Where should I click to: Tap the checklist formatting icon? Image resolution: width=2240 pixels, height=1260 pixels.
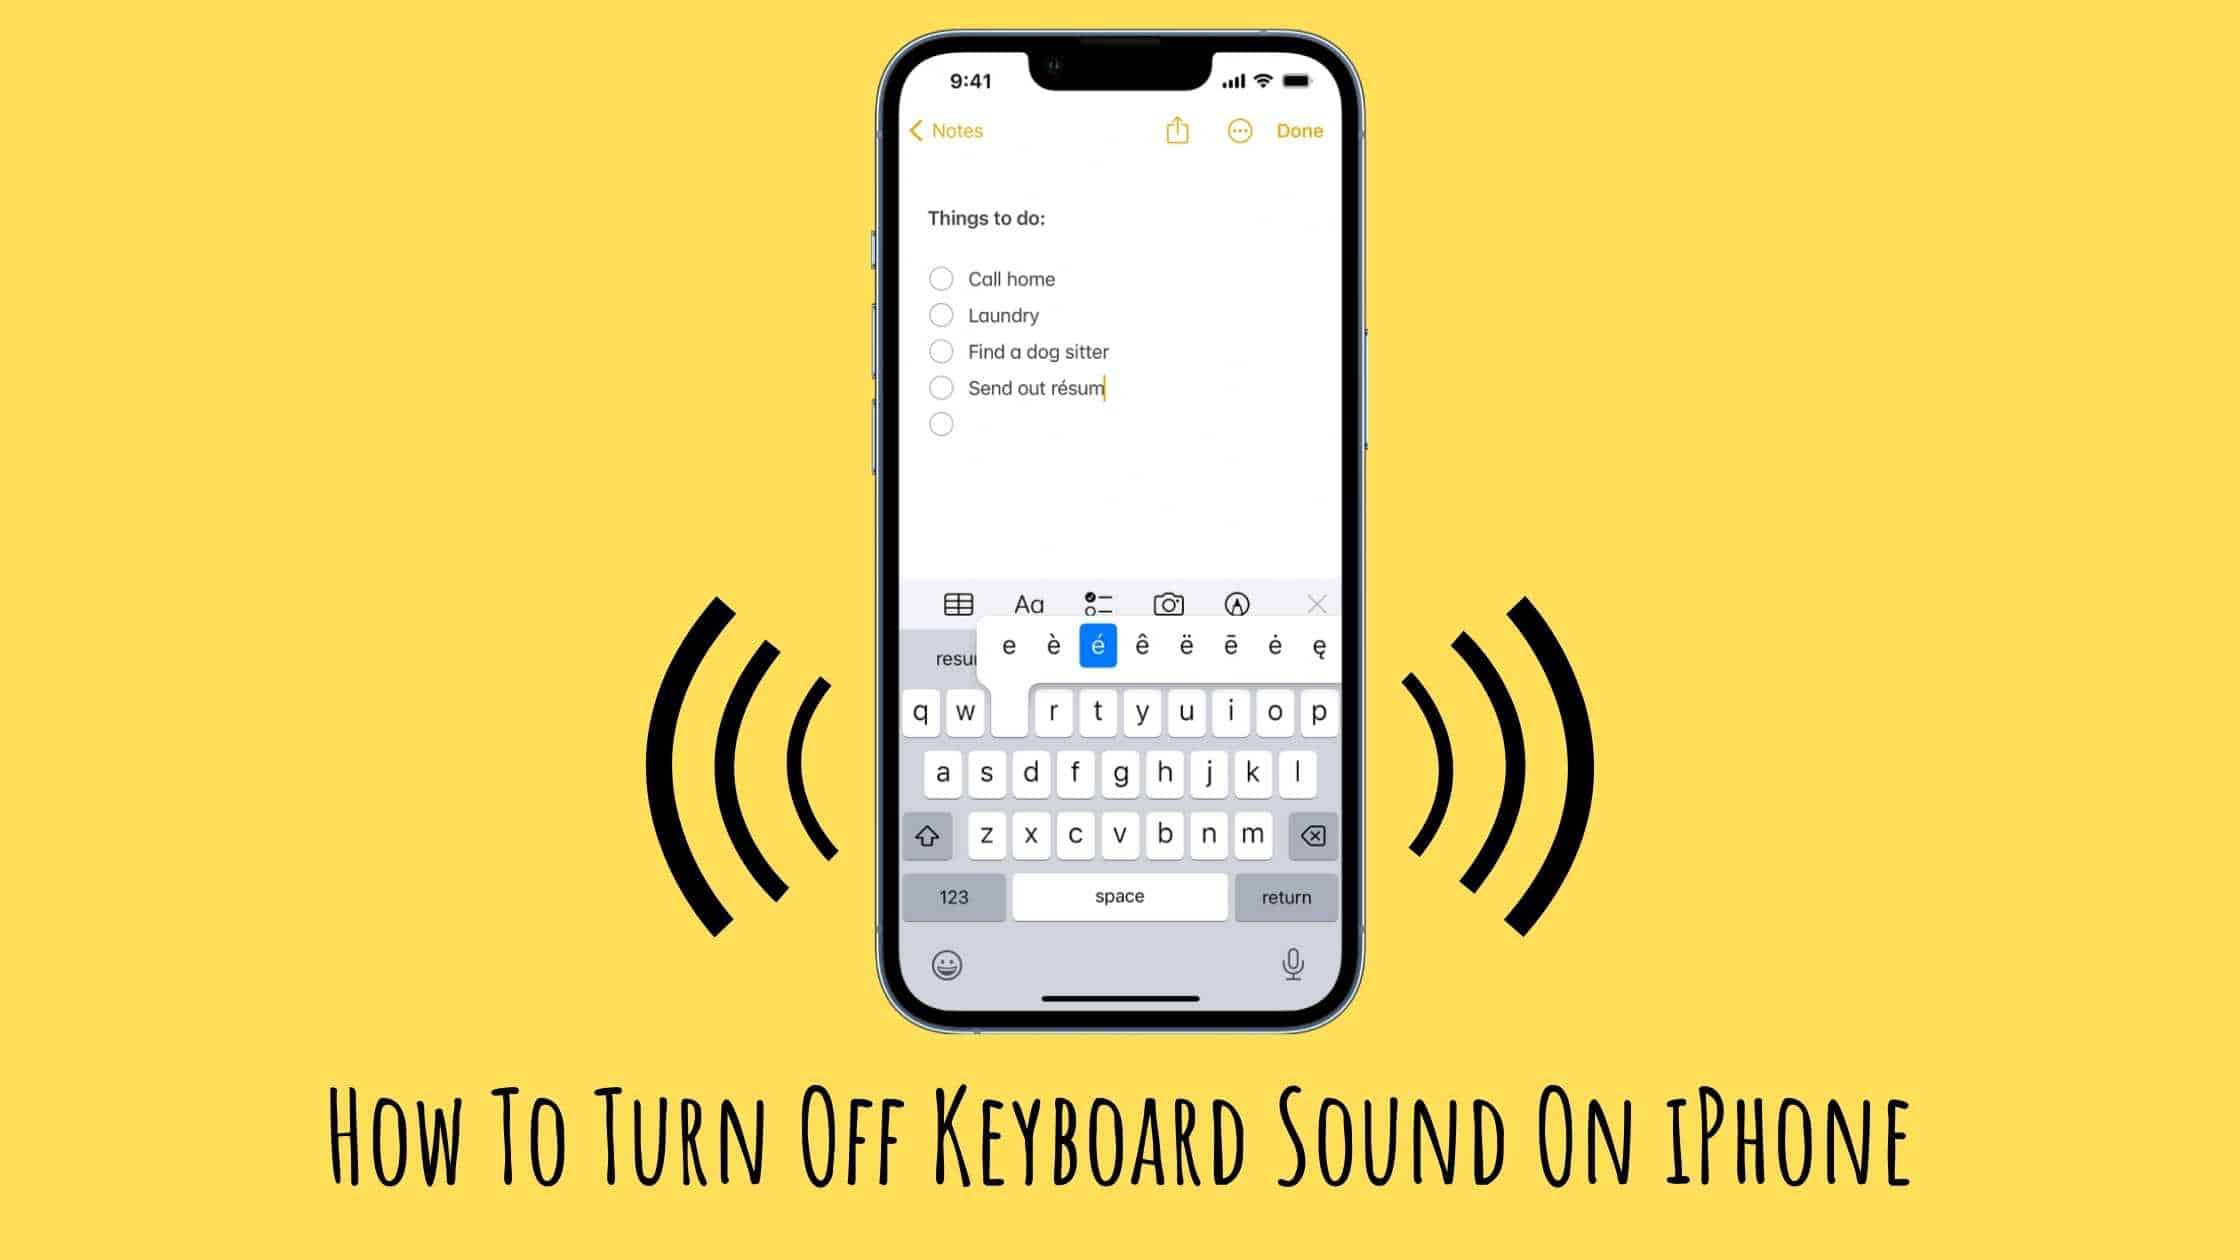[1100, 603]
